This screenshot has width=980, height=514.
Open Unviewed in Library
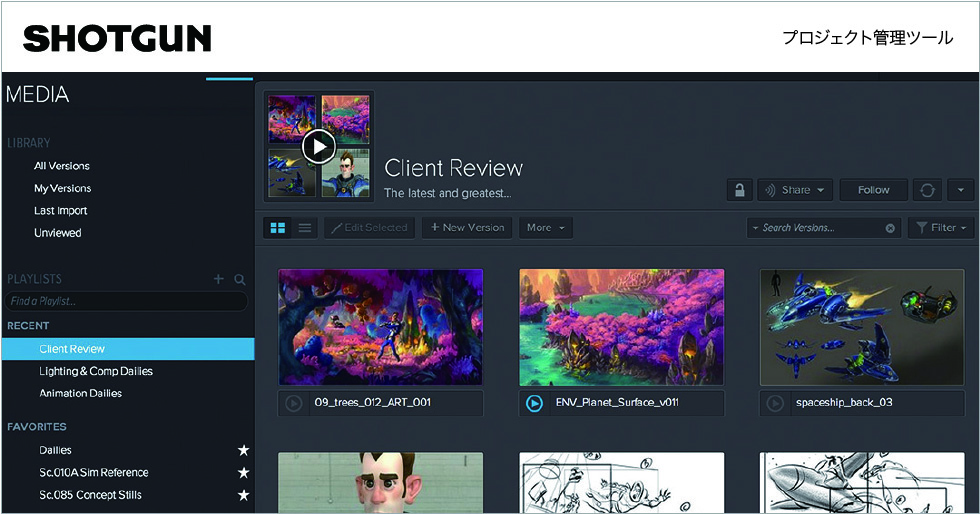[58, 233]
